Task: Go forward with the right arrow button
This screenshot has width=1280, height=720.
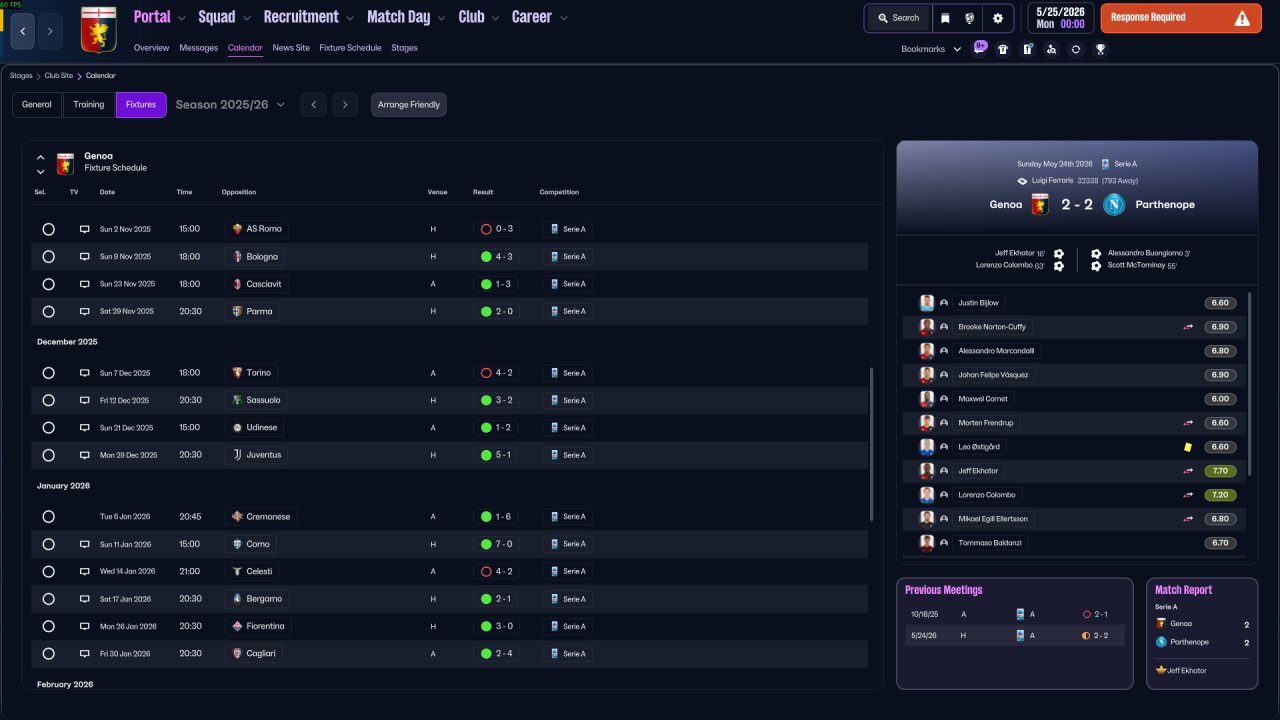Action: click(50, 31)
